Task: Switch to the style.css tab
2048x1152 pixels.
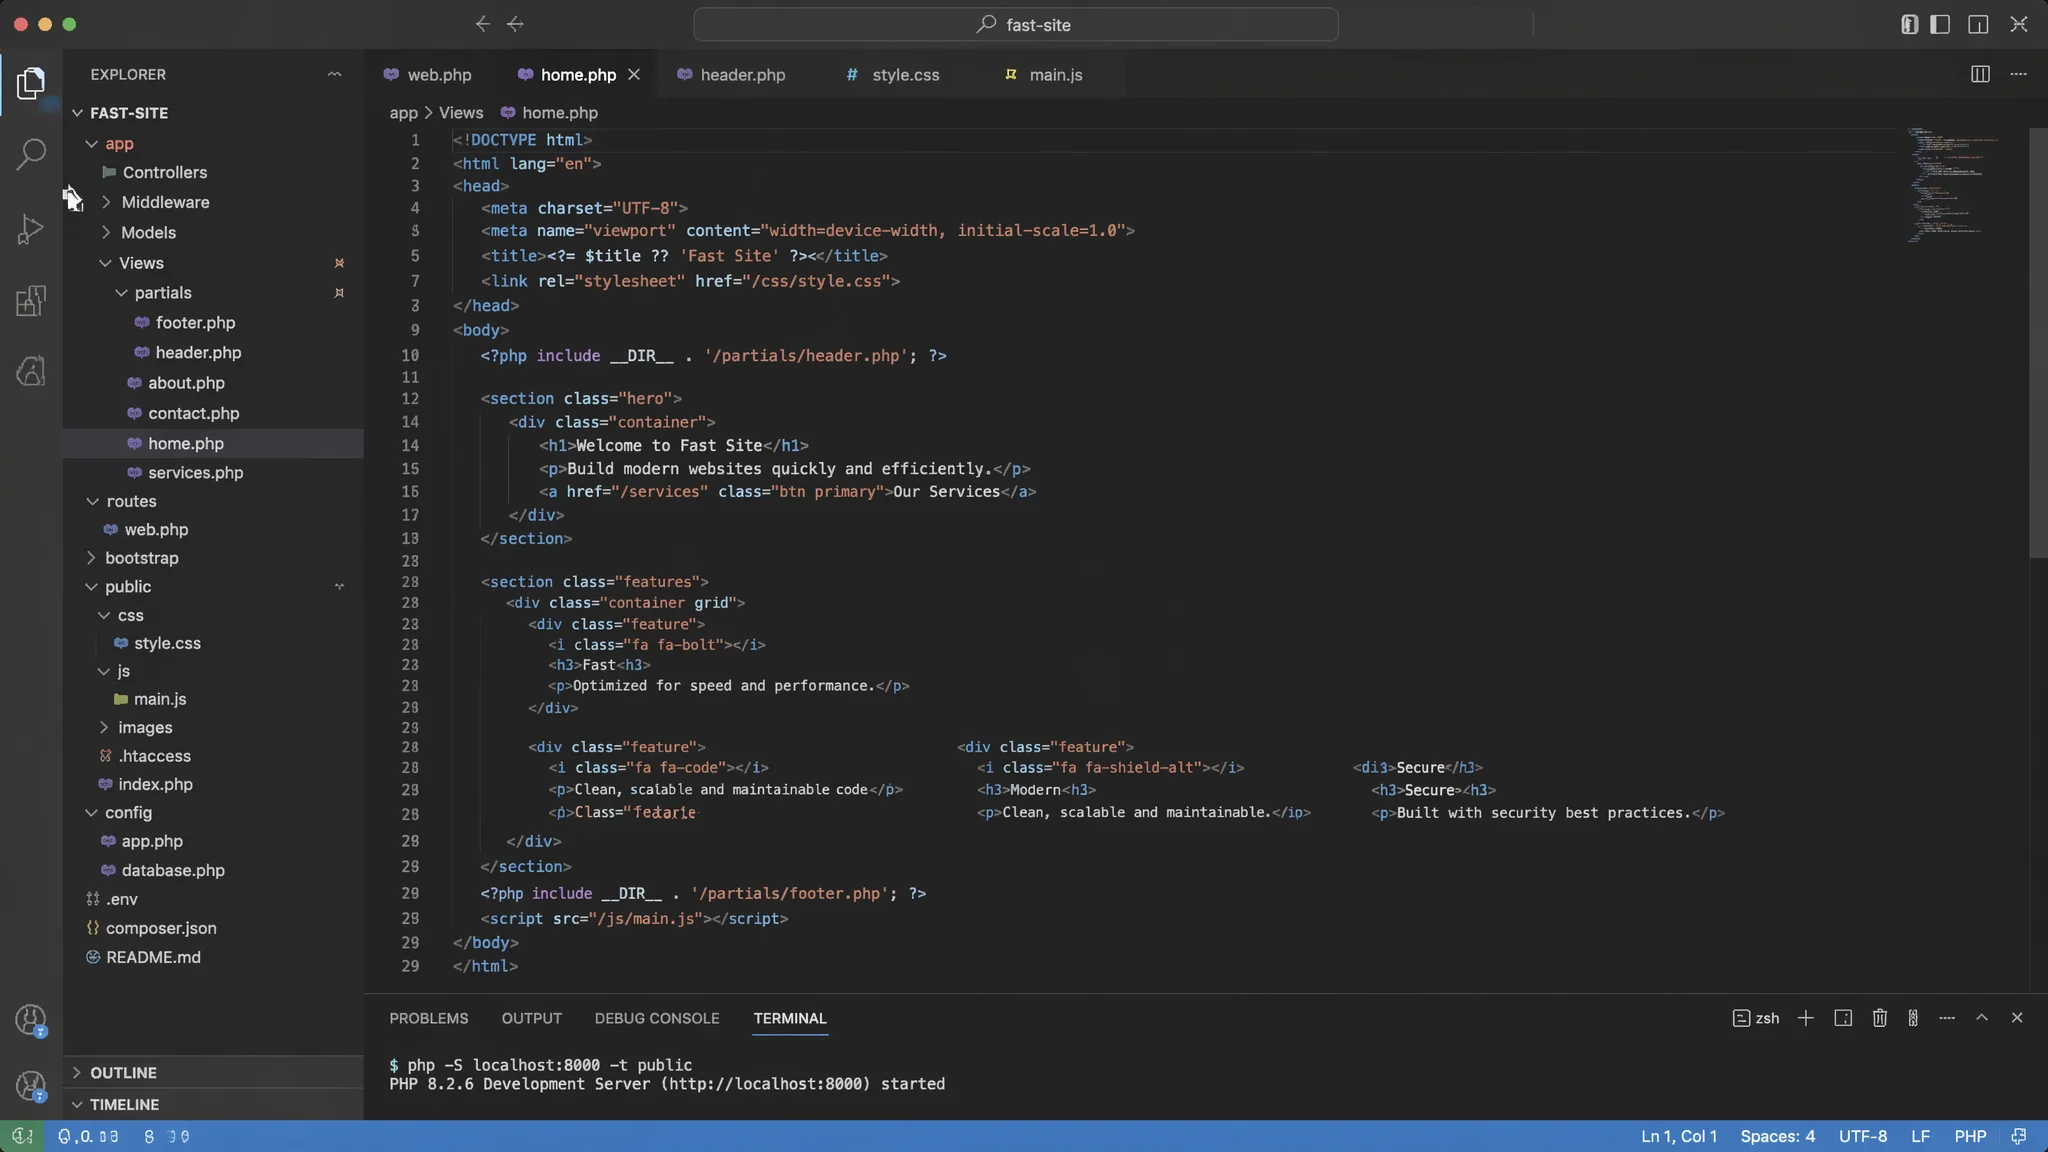Action: point(893,75)
